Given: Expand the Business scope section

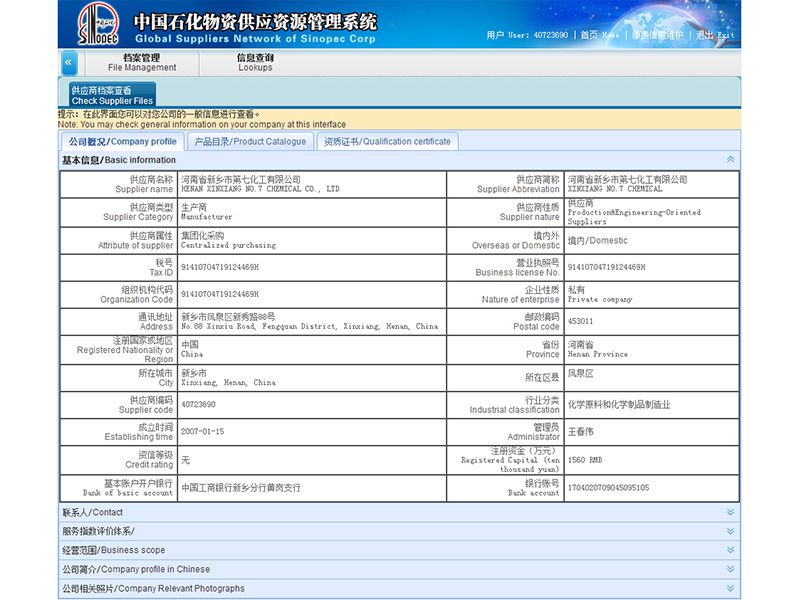Looking at the screenshot, I should (x=730, y=550).
